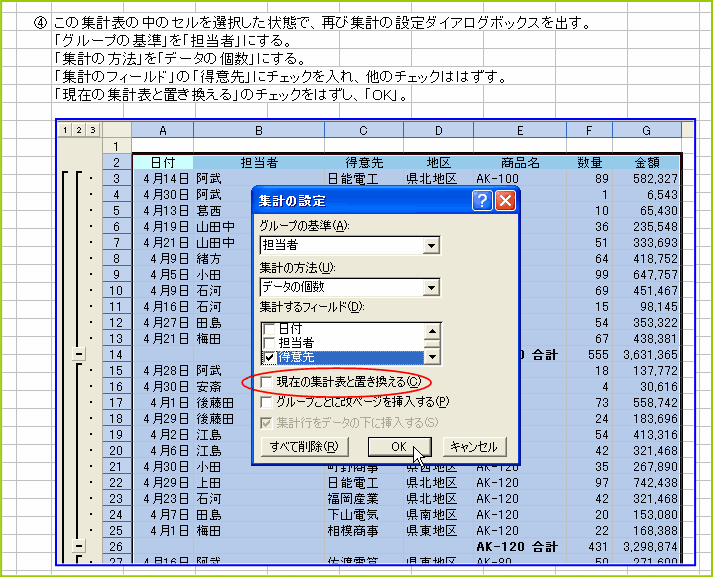Image resolution: width=713 pixels, height=577 pixels.
Task: Click the cell AK-100 in row 3
Action: click(x=520, y=178)
